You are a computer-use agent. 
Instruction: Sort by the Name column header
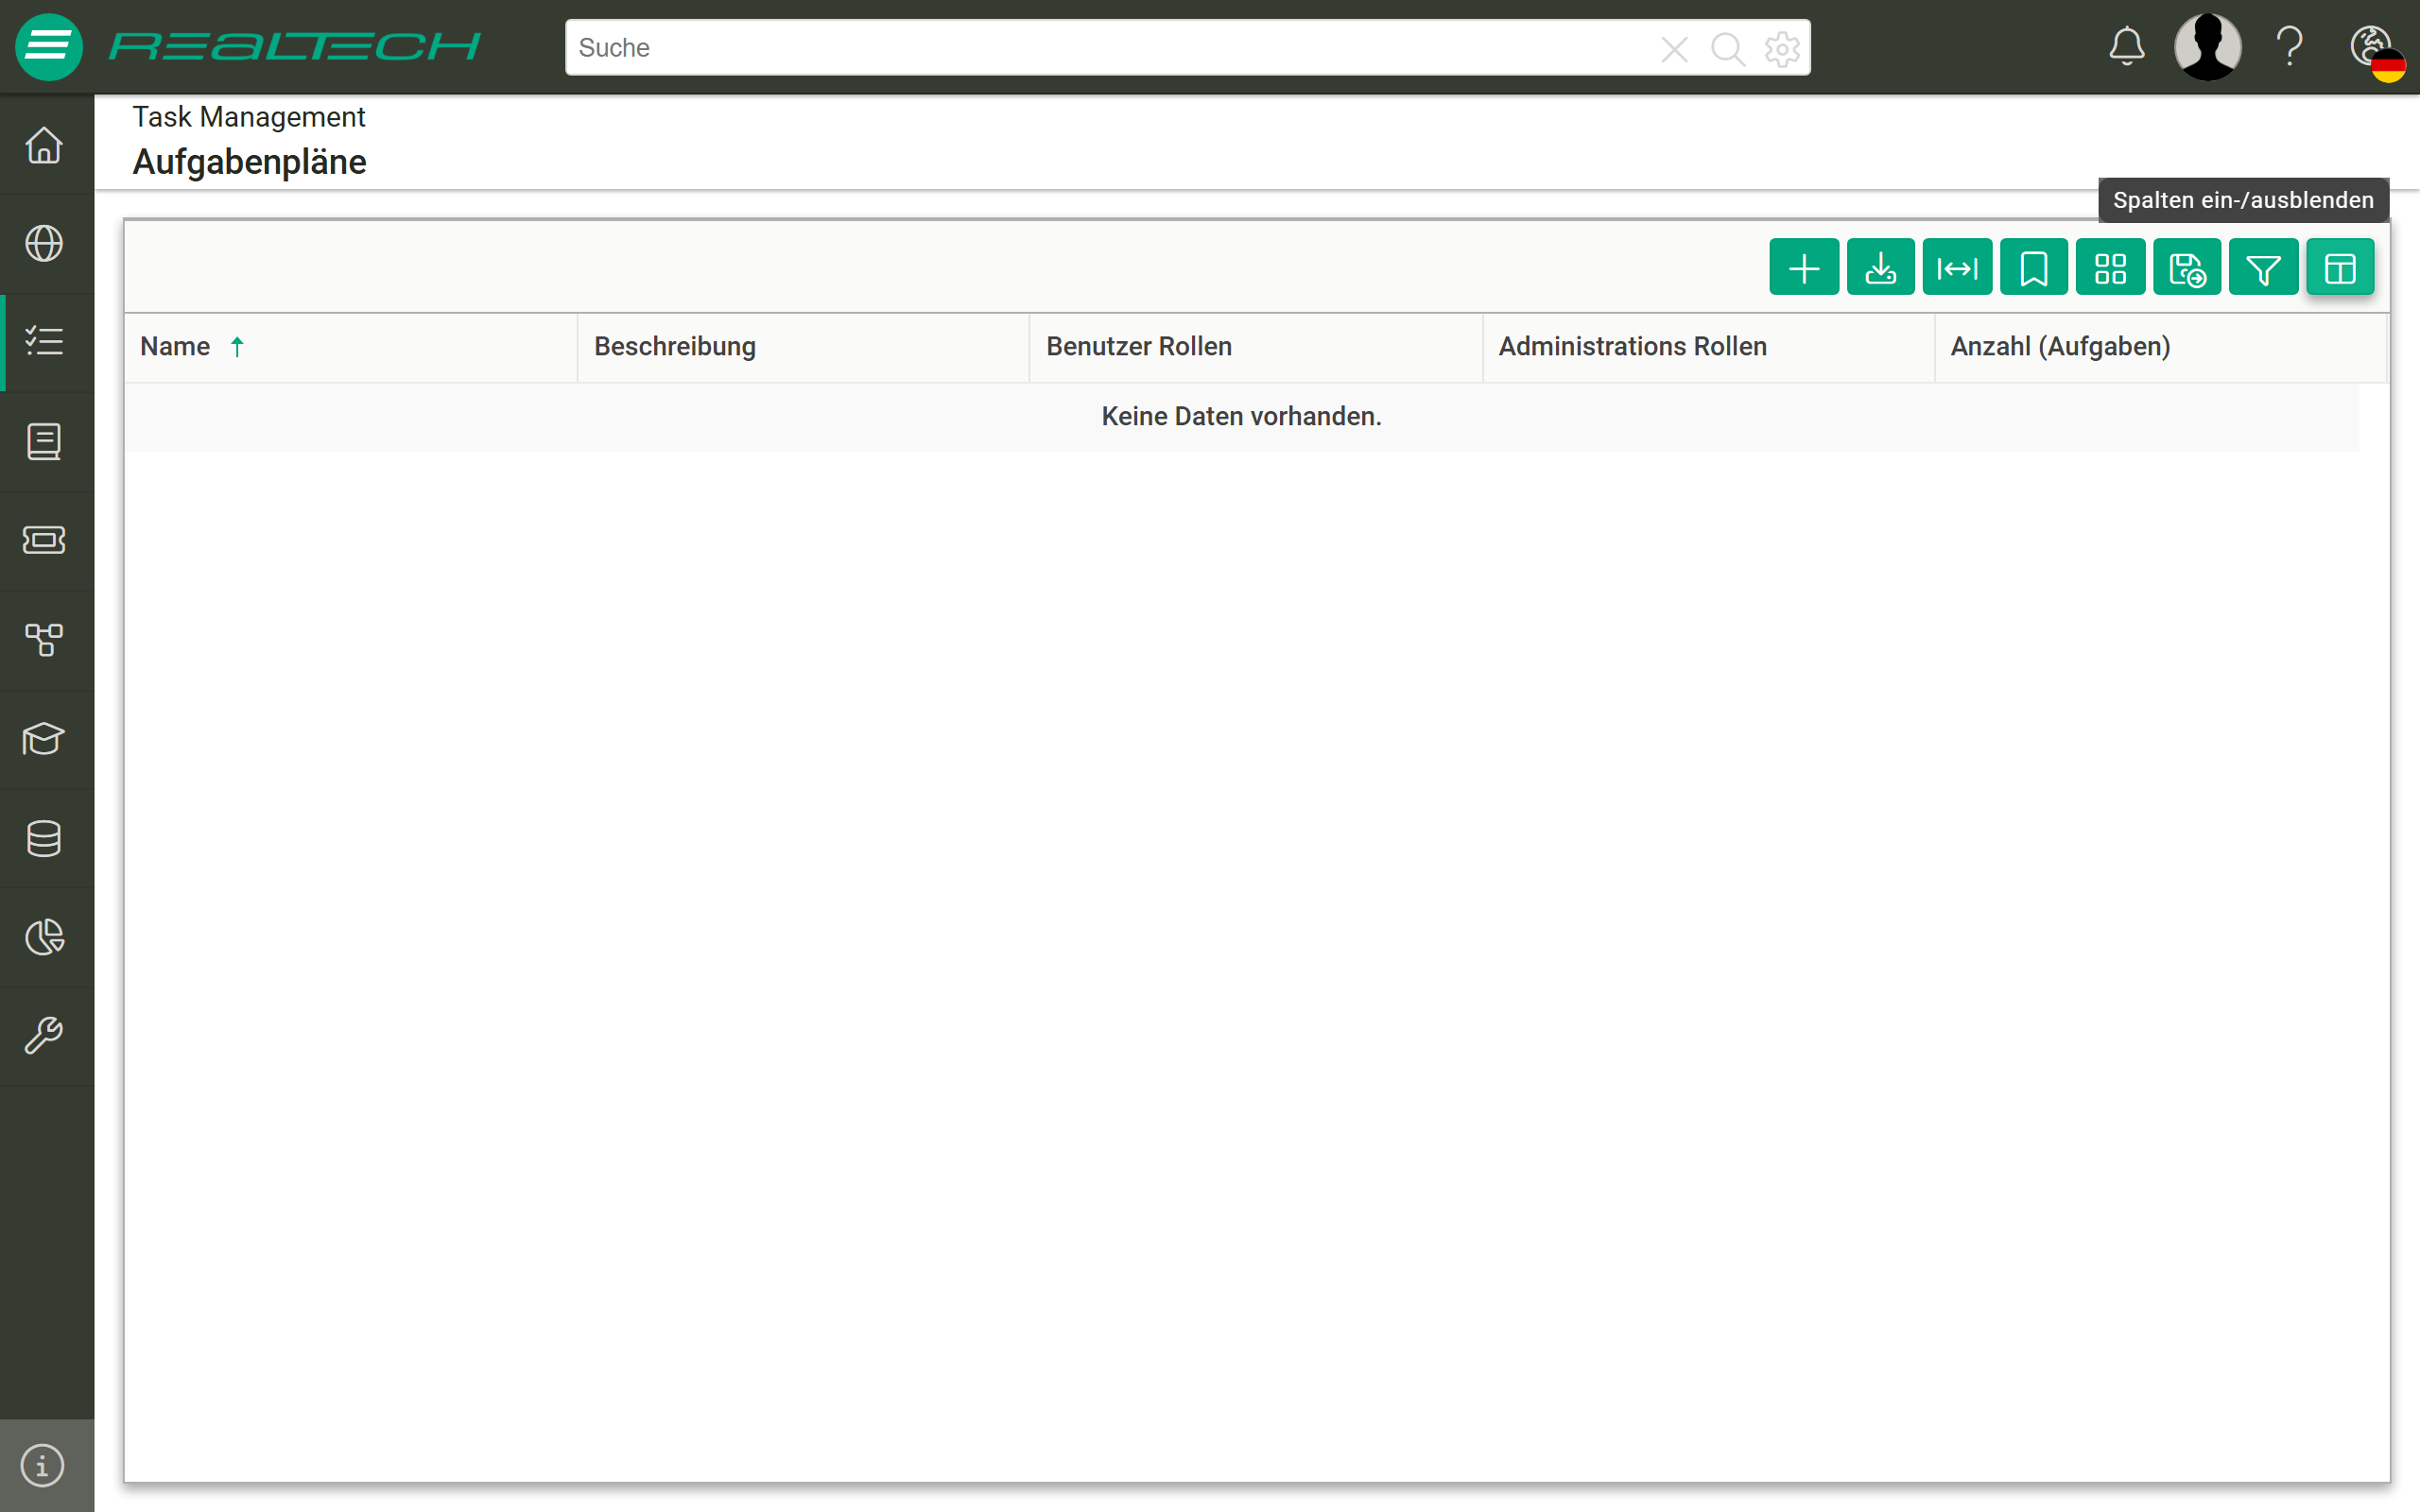coord(175,346)
